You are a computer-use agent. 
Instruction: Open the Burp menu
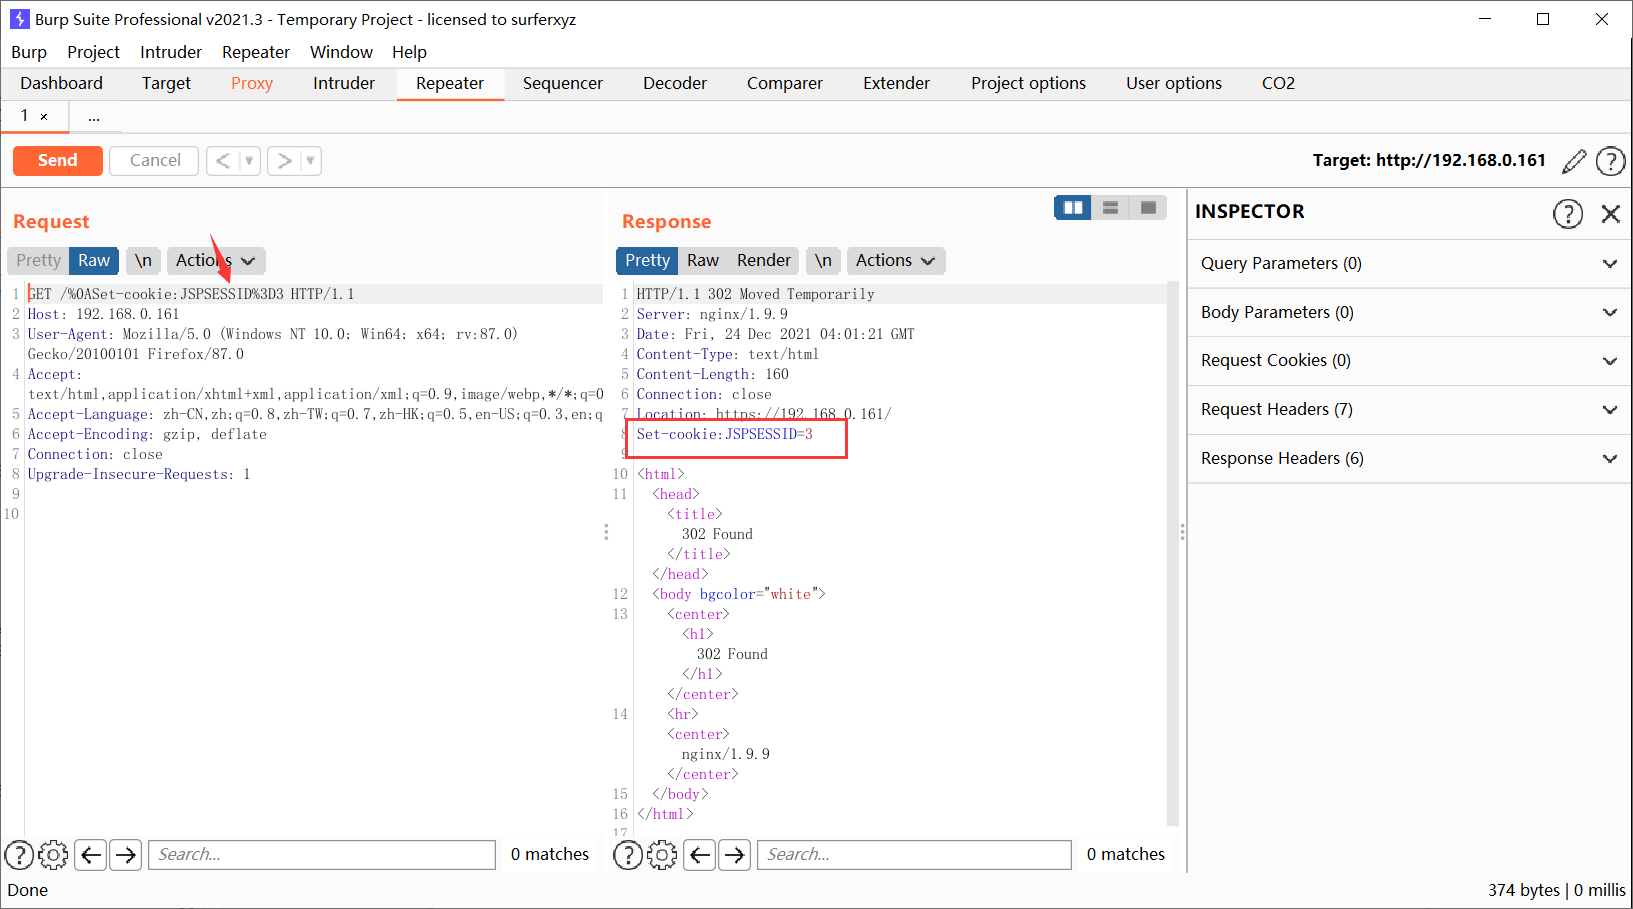click(x=29, y=52)
